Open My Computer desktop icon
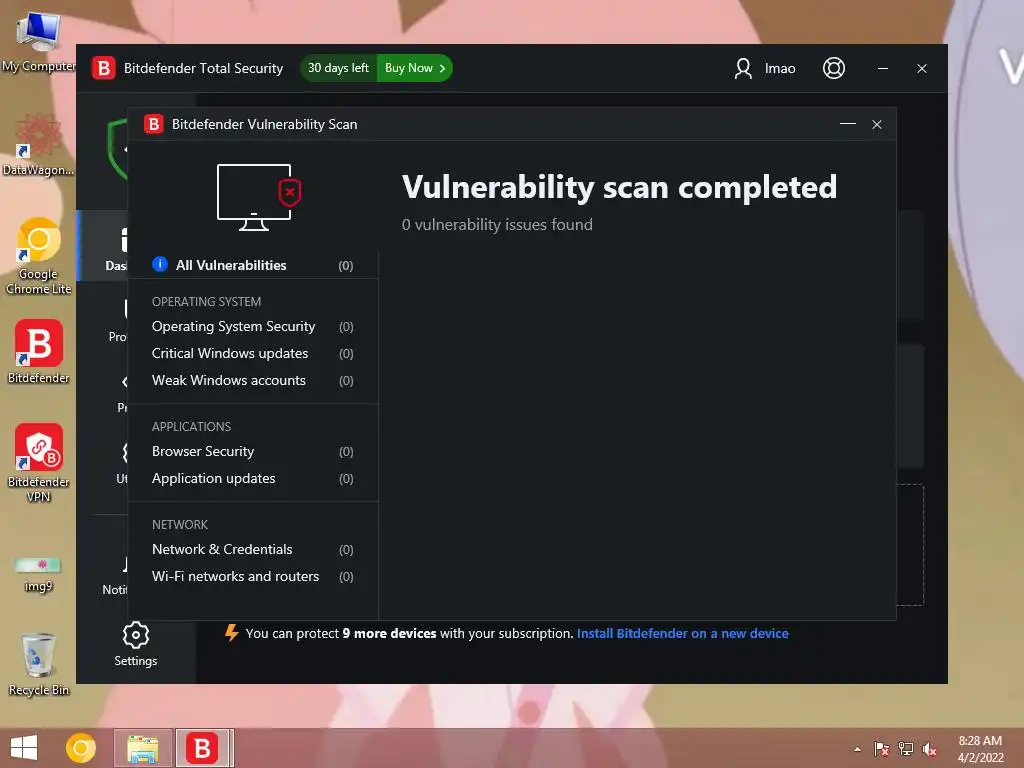Viewport: 1024px width, 768px height. coord(38,42)
